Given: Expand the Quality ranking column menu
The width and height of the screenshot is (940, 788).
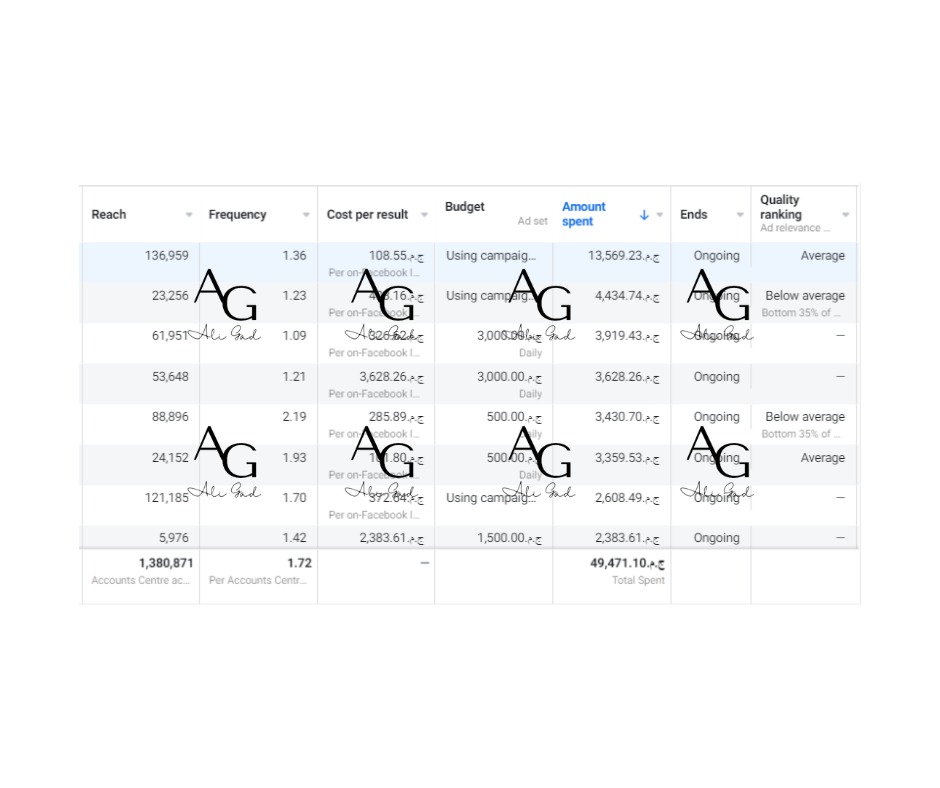Looking at the screenshot, I should click(x=845, y=215).
